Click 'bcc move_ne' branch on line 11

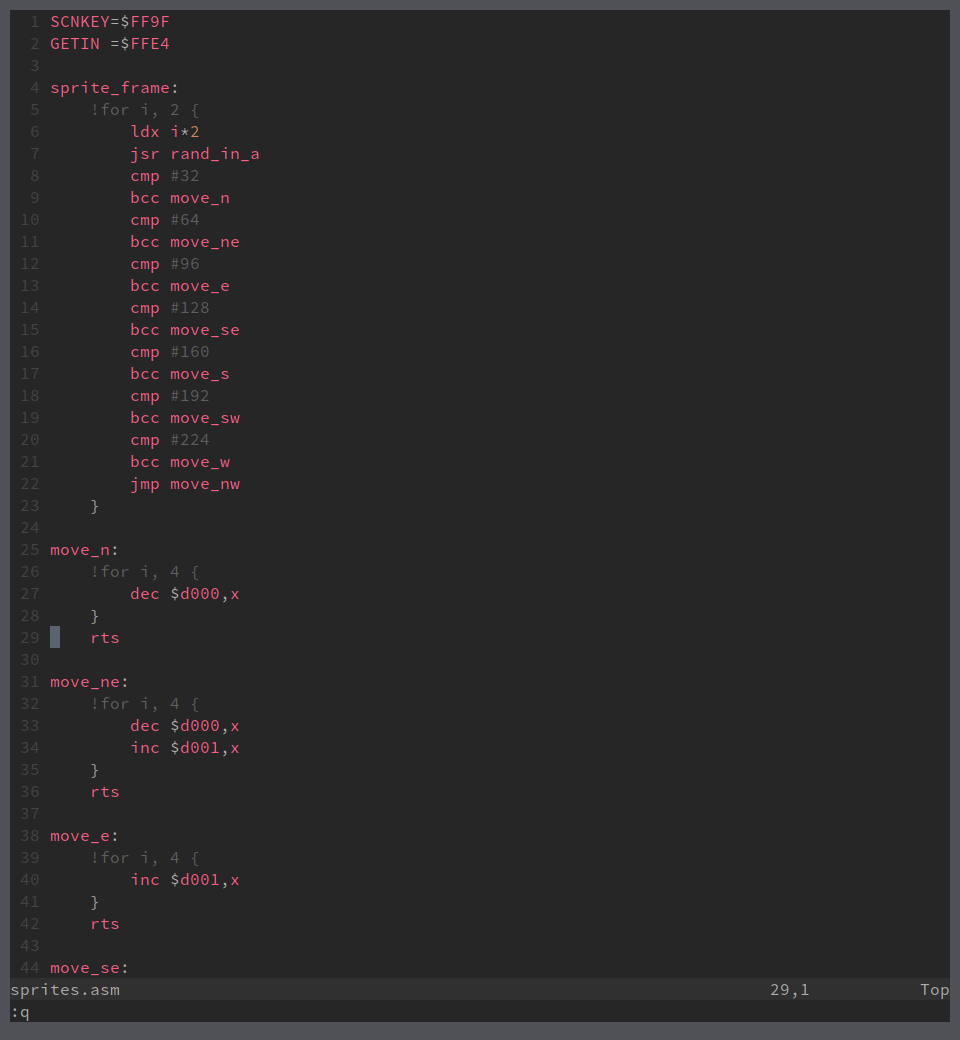(x=184, y=242)
